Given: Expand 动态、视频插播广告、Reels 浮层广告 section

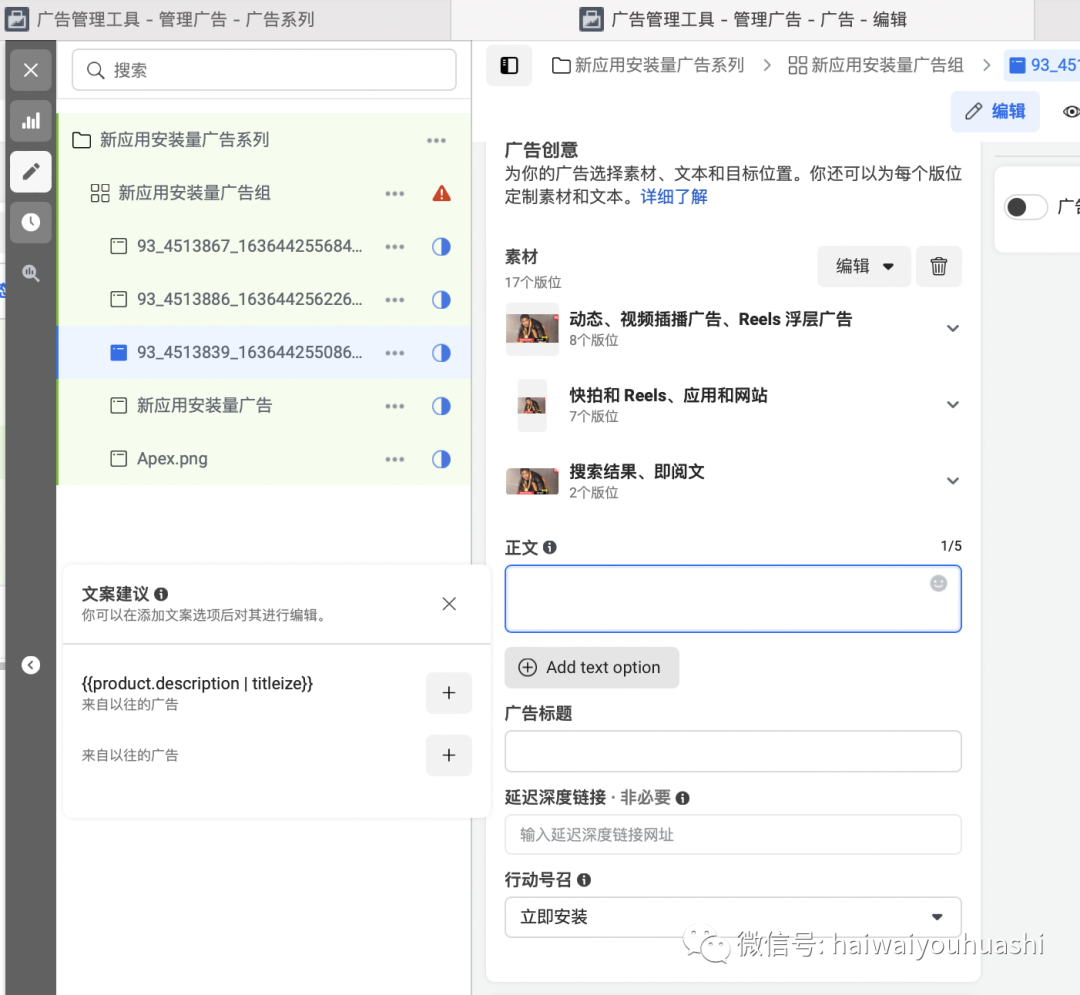Looking at the screenshot, I should (952, 328).
